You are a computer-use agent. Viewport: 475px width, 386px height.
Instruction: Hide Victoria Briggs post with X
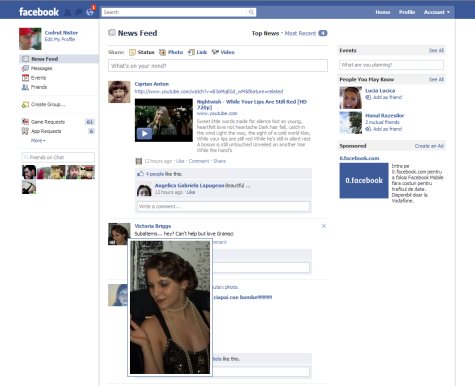pyautogui.click(x=324, y=226)
